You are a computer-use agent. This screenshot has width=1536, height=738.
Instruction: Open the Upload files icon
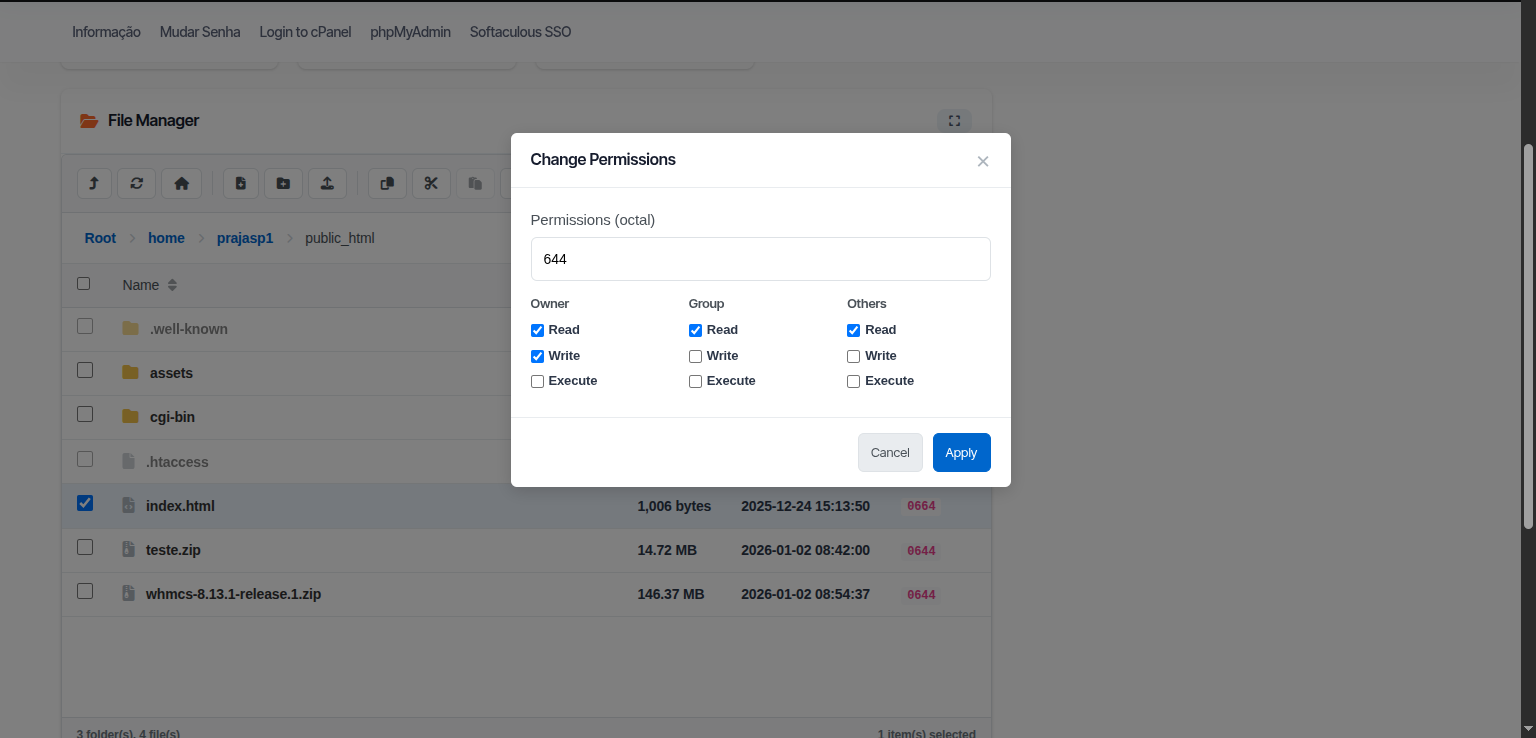coord(327,183)
